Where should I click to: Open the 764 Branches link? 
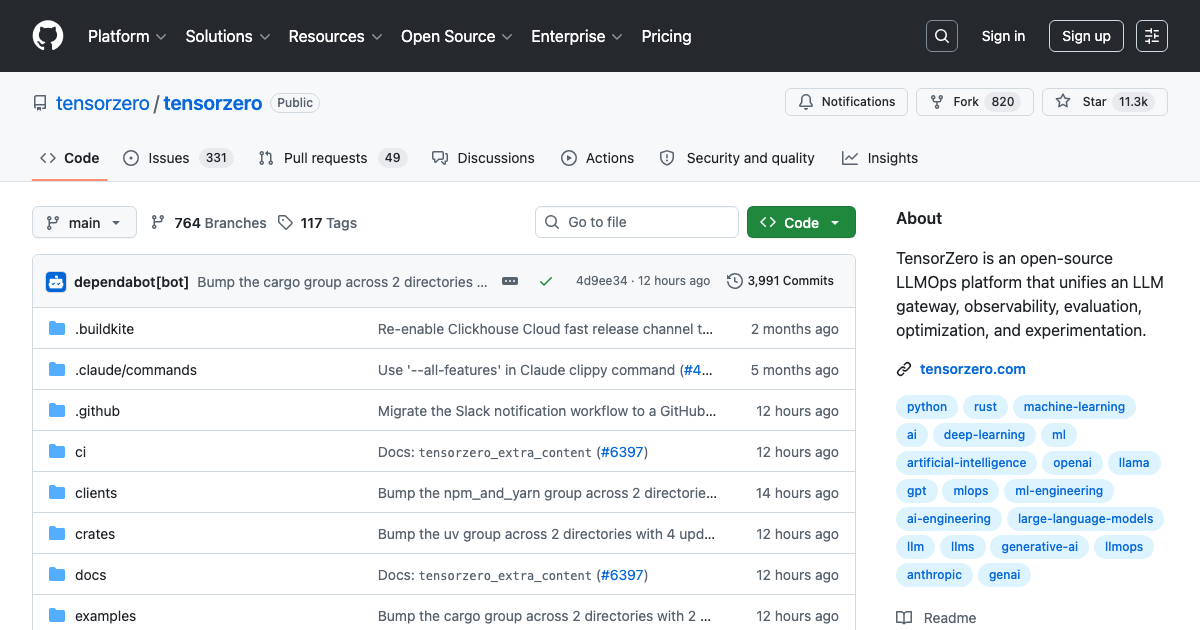pos(208,223)
